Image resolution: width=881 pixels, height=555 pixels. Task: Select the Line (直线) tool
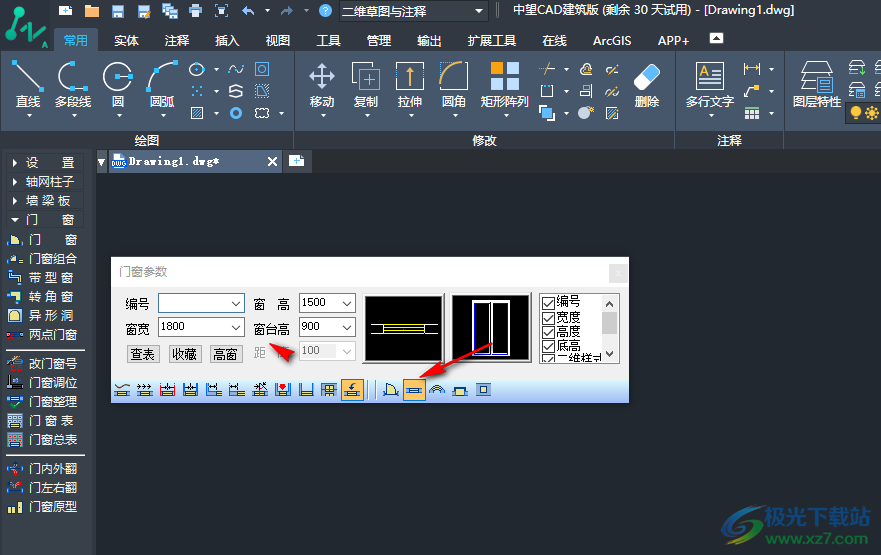pyautogui.click(x=28, y=85)
